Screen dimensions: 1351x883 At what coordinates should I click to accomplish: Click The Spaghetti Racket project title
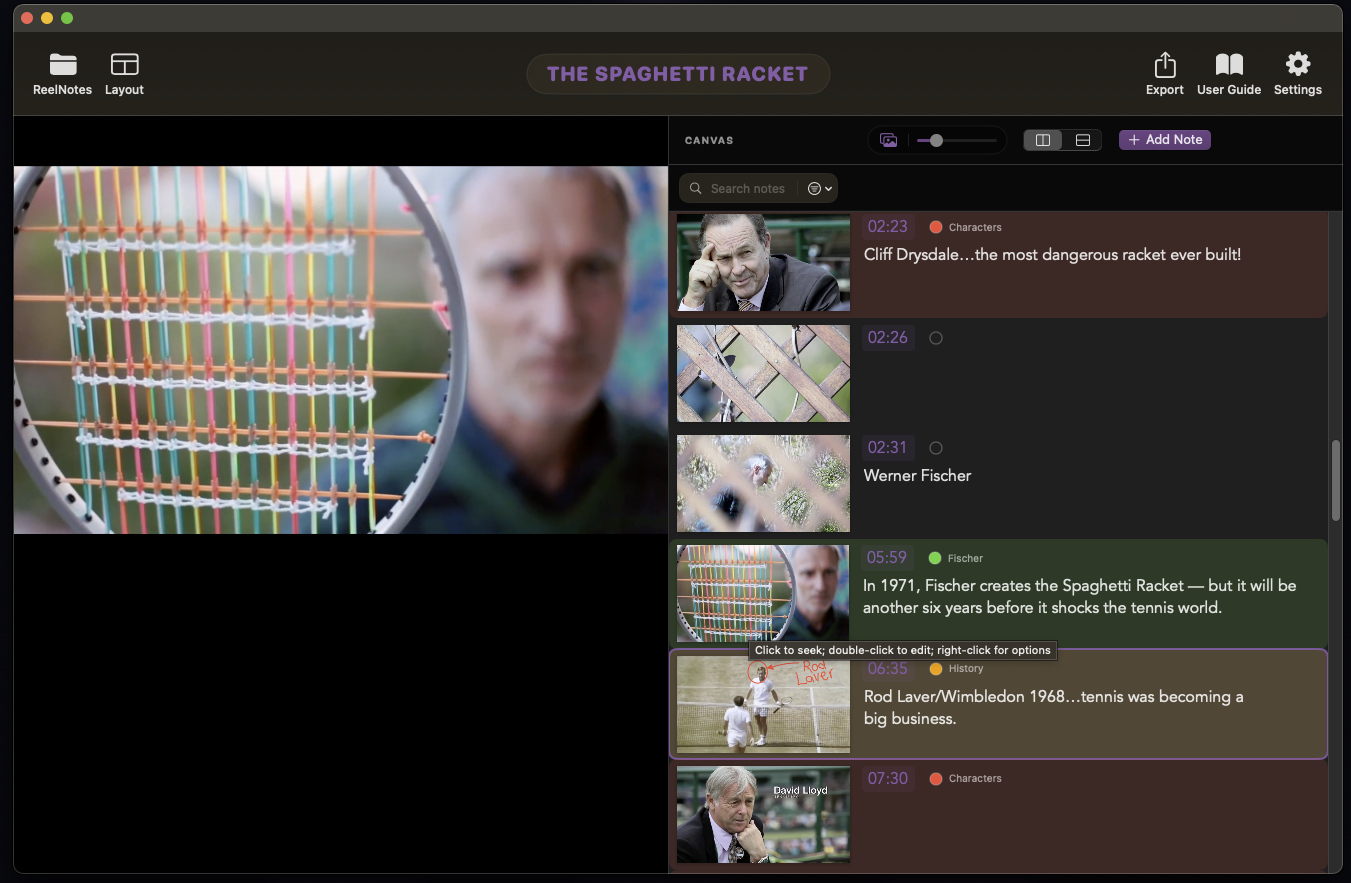[677, 74]
